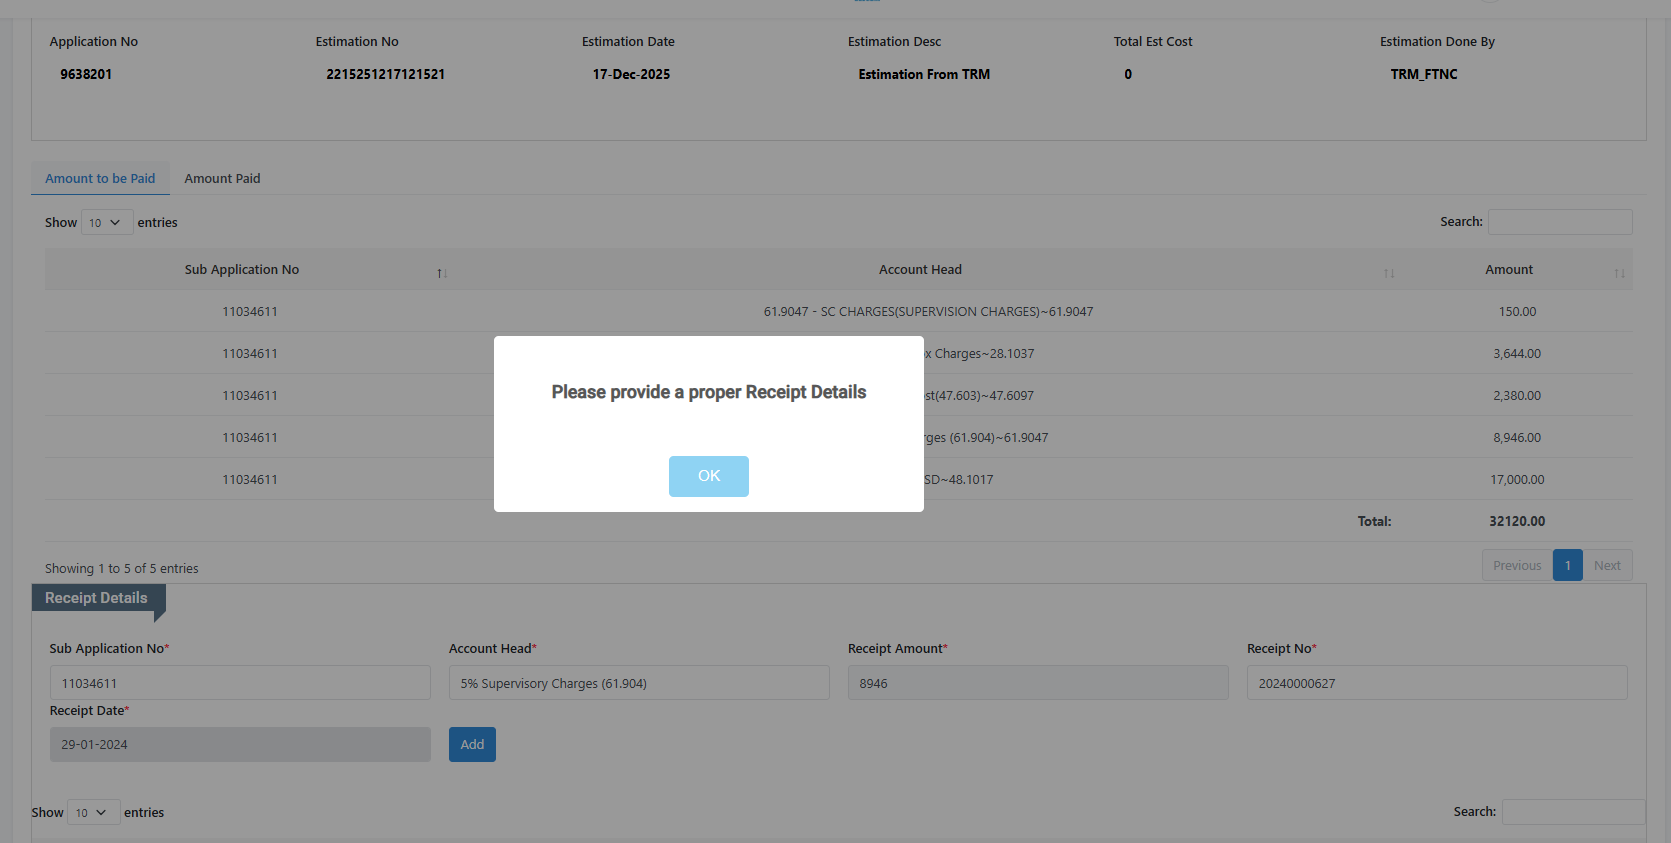Screen dimensions: 1671x843
Task: Click the Receipt Details section header
Action: [97, 598]
